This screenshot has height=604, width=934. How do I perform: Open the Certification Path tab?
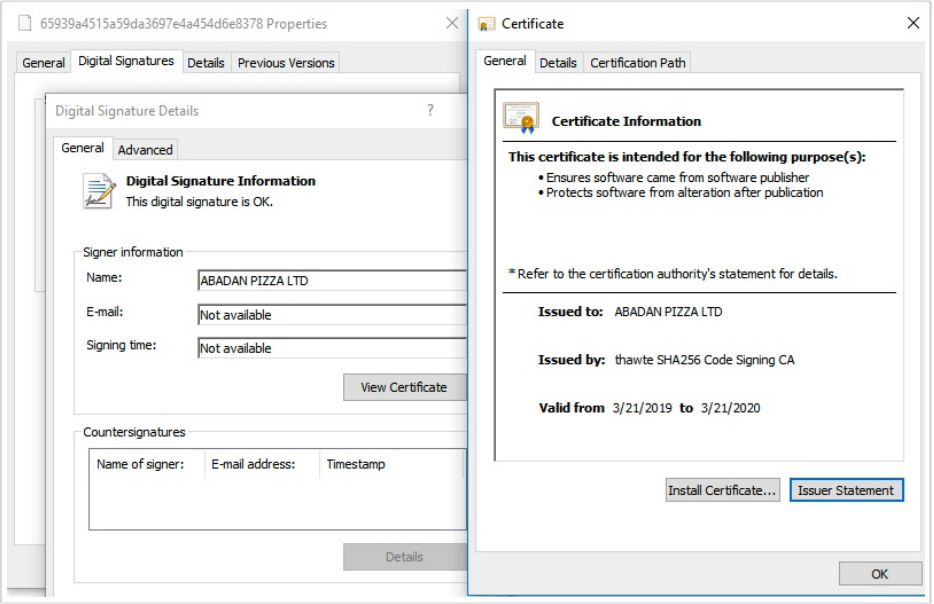click(x=637, y=63)
